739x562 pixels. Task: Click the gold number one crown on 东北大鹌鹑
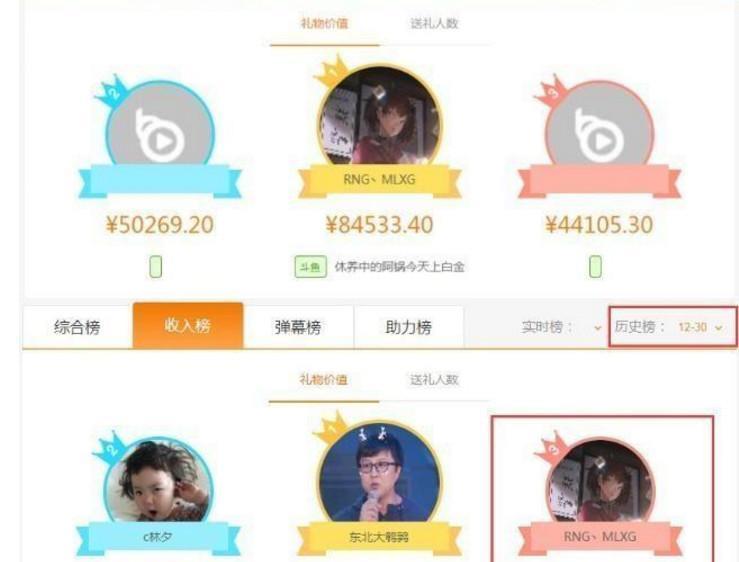(333, 427)
